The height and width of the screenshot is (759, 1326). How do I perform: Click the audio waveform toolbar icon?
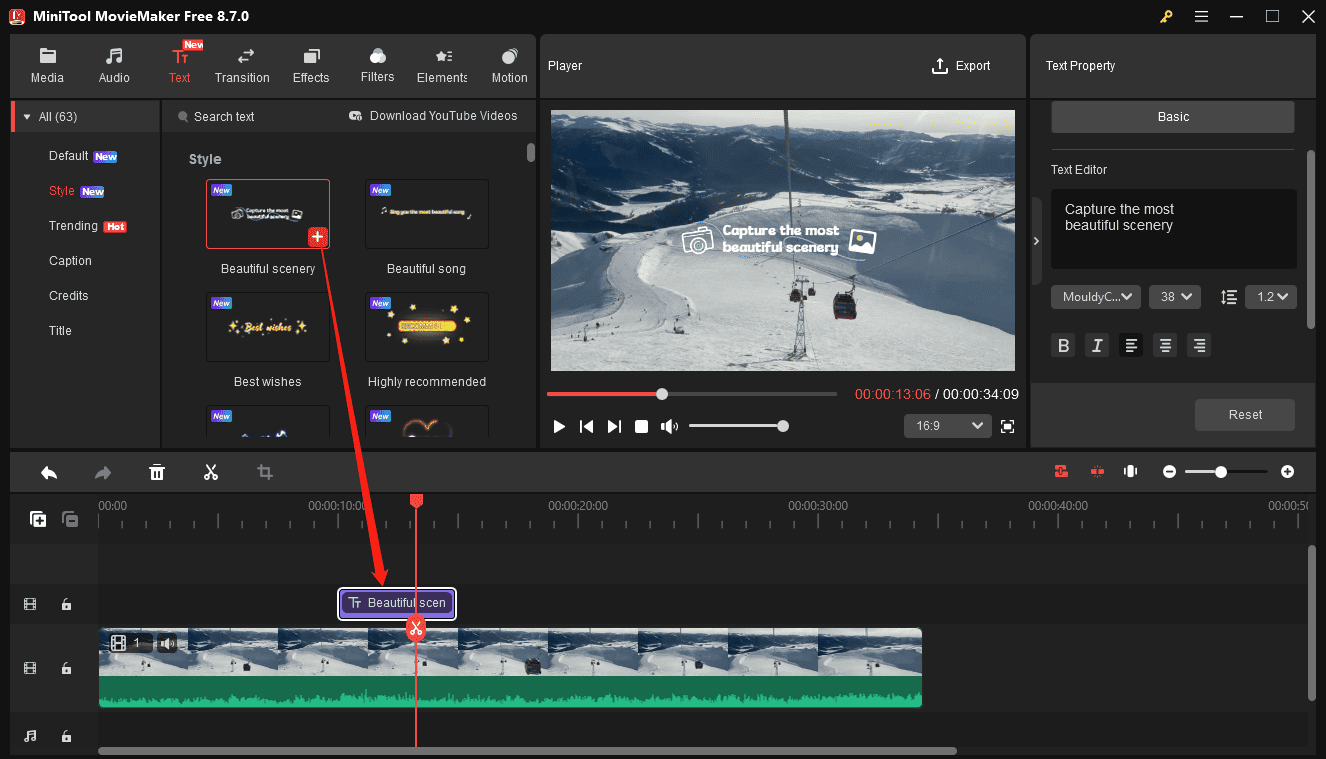(x=1131, y=471)
